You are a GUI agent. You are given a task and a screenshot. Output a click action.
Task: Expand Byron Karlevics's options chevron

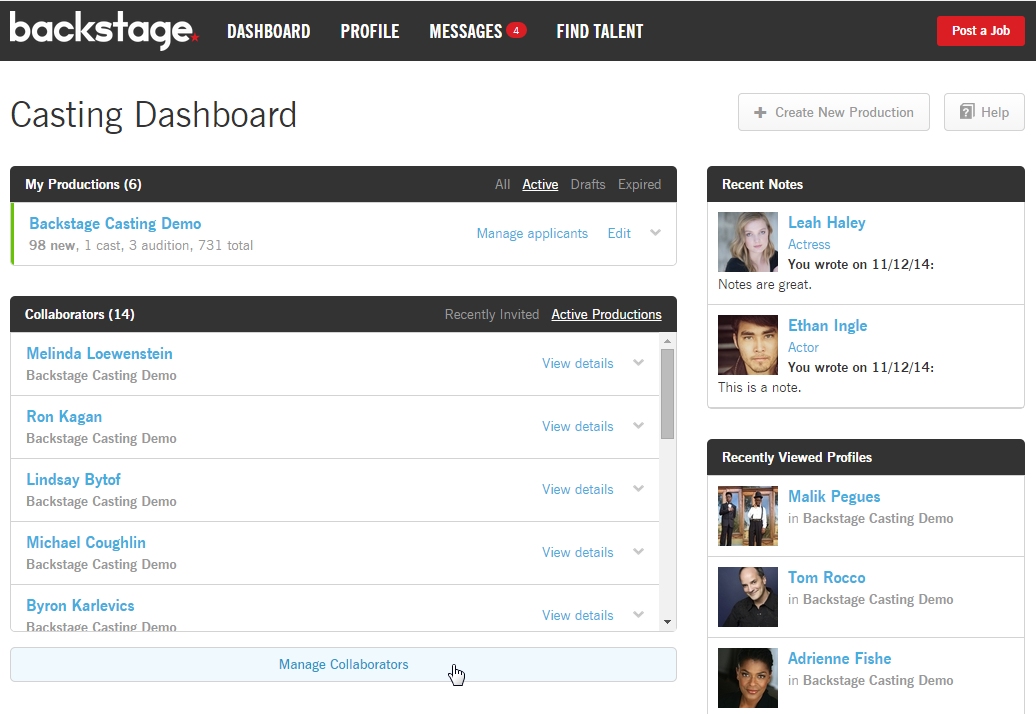click(638, 614)
